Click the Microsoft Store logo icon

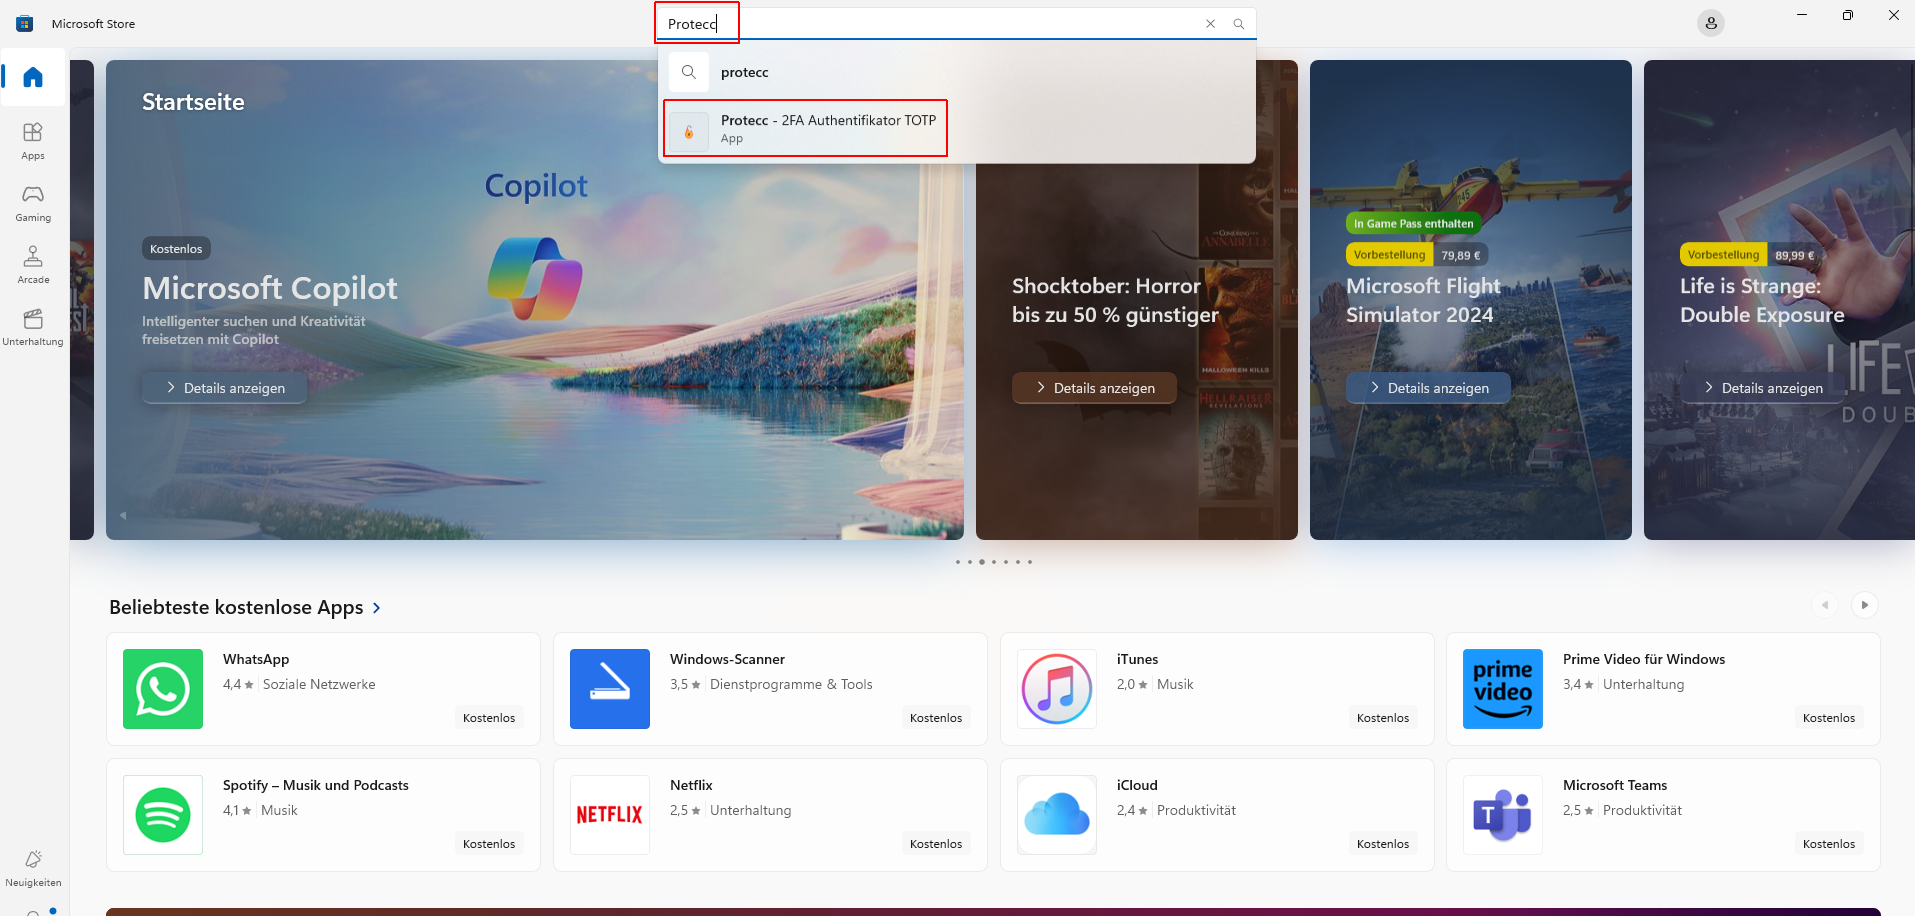pos(25,24)
